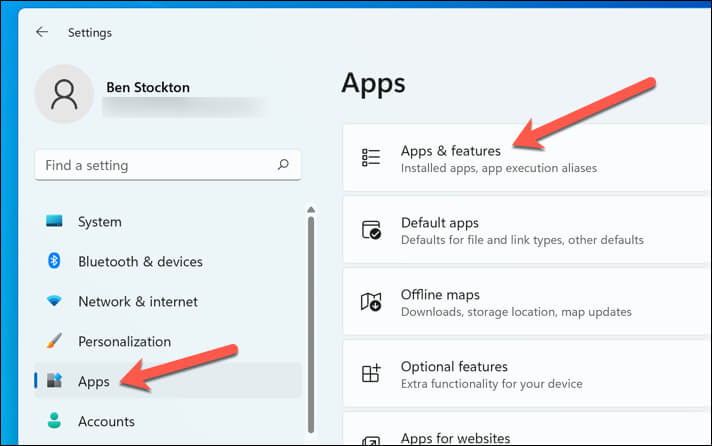This screenshot has width=712, height=446.
Task: Click the back arrow in Settings
Action: click(42, 32)
